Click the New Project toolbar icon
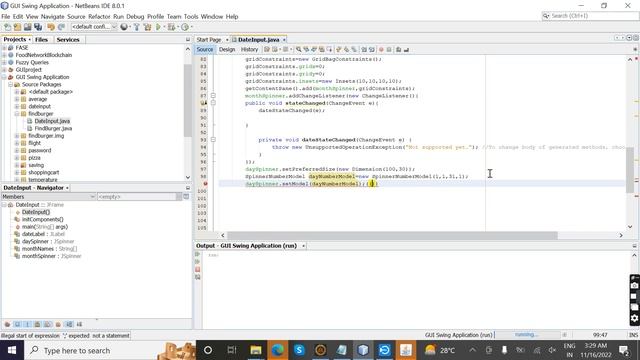The image size is (640, 360). point(17,27)
